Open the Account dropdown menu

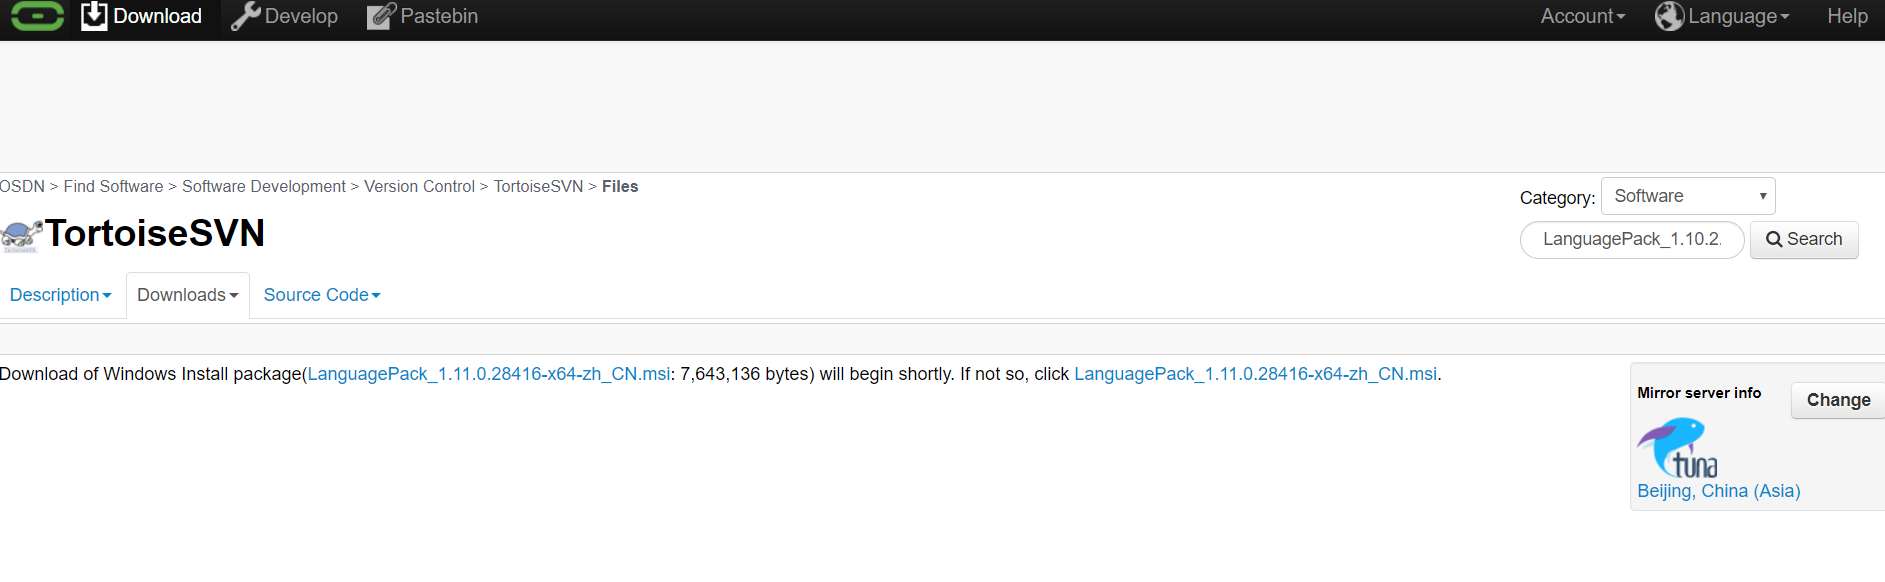(1582, 16)
